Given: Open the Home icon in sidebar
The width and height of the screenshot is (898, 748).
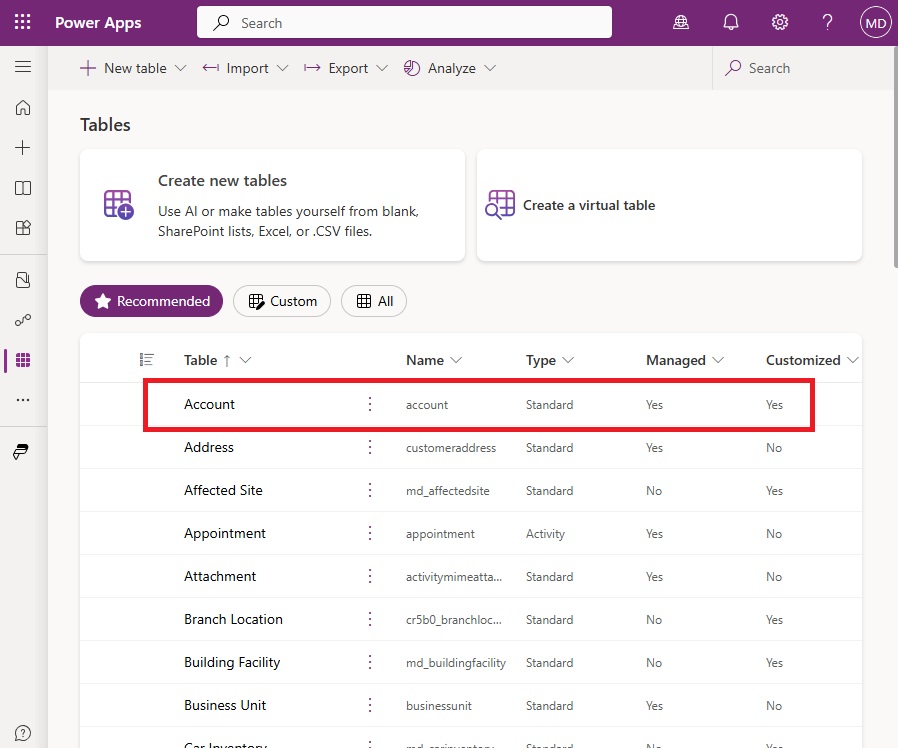Looking at the screenshot, I should pyautogui.click(x=23, y=108).
